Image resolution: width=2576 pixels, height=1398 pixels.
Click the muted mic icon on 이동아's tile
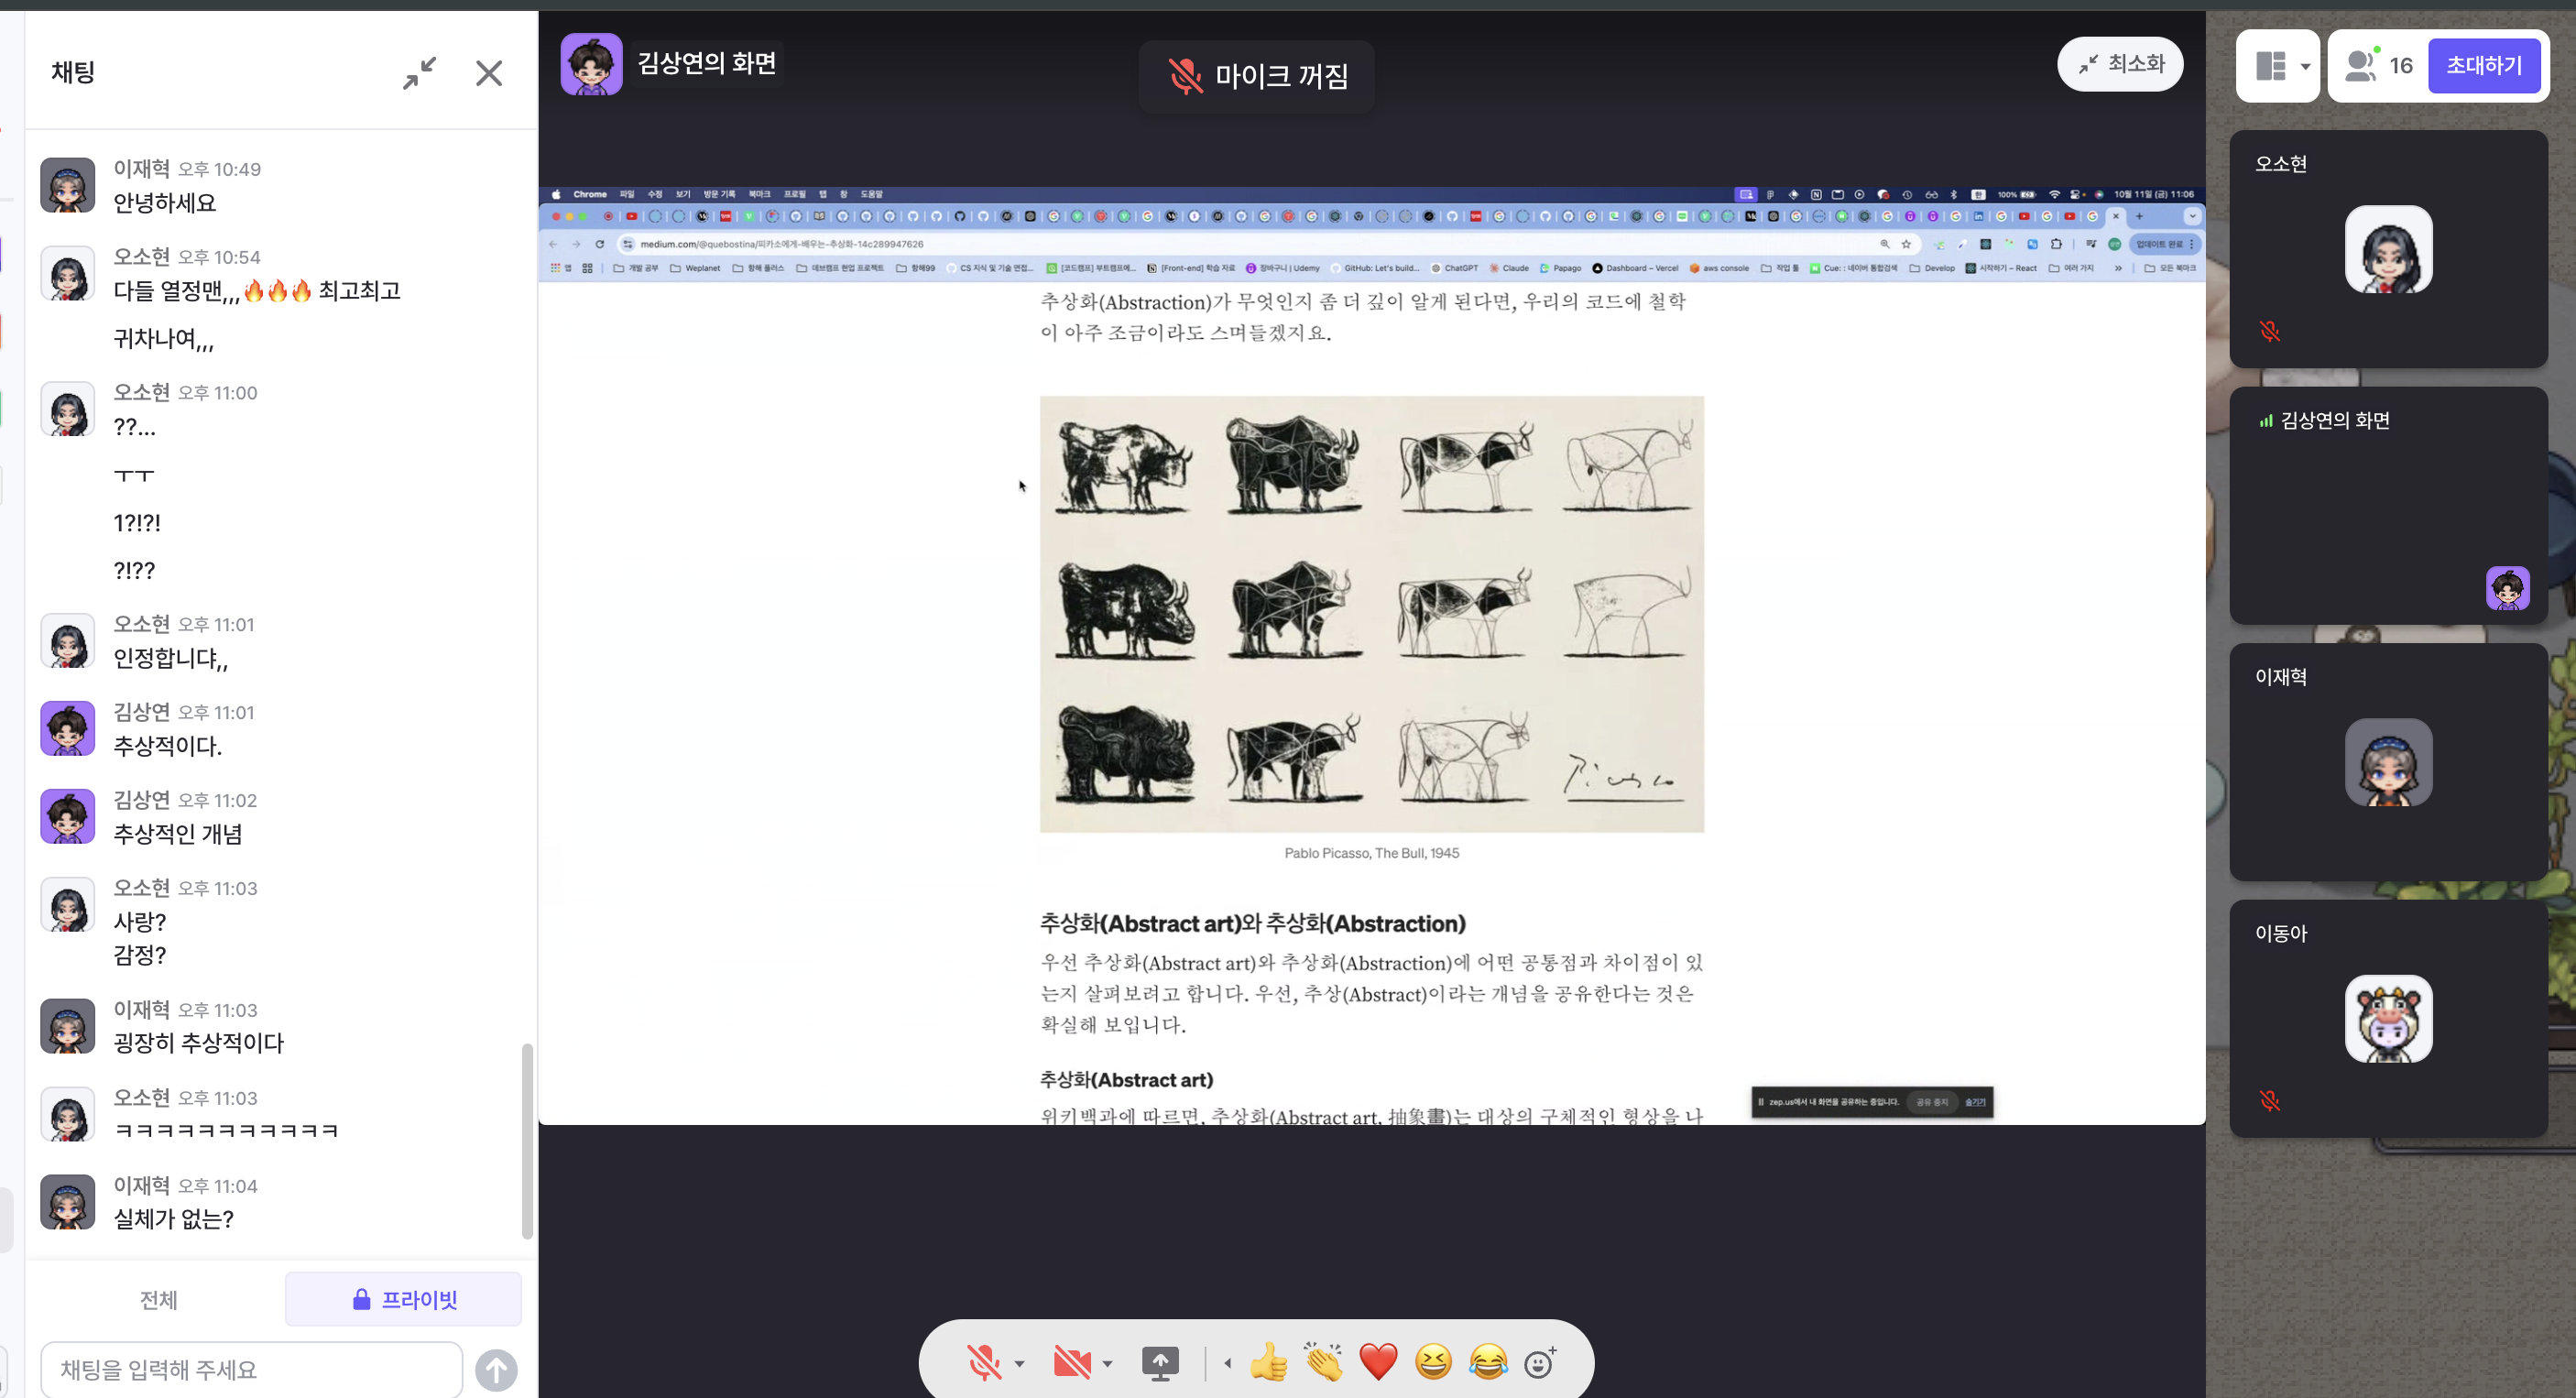coord(2270,1101)
